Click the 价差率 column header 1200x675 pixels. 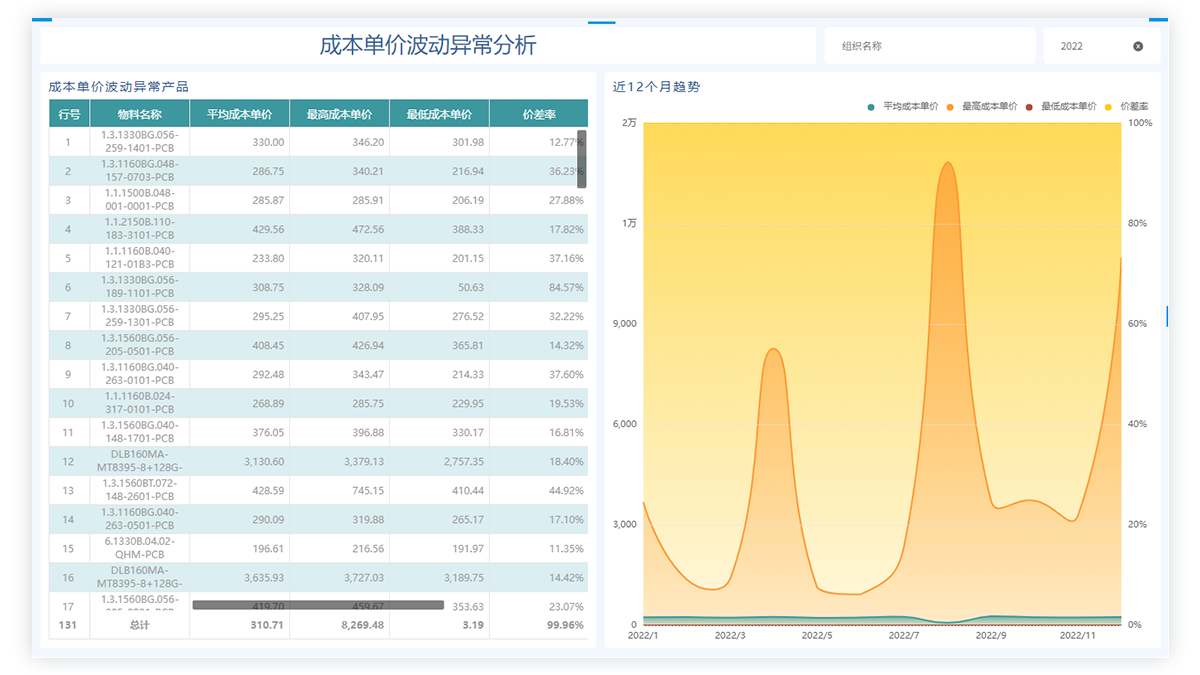coord(539,114)
